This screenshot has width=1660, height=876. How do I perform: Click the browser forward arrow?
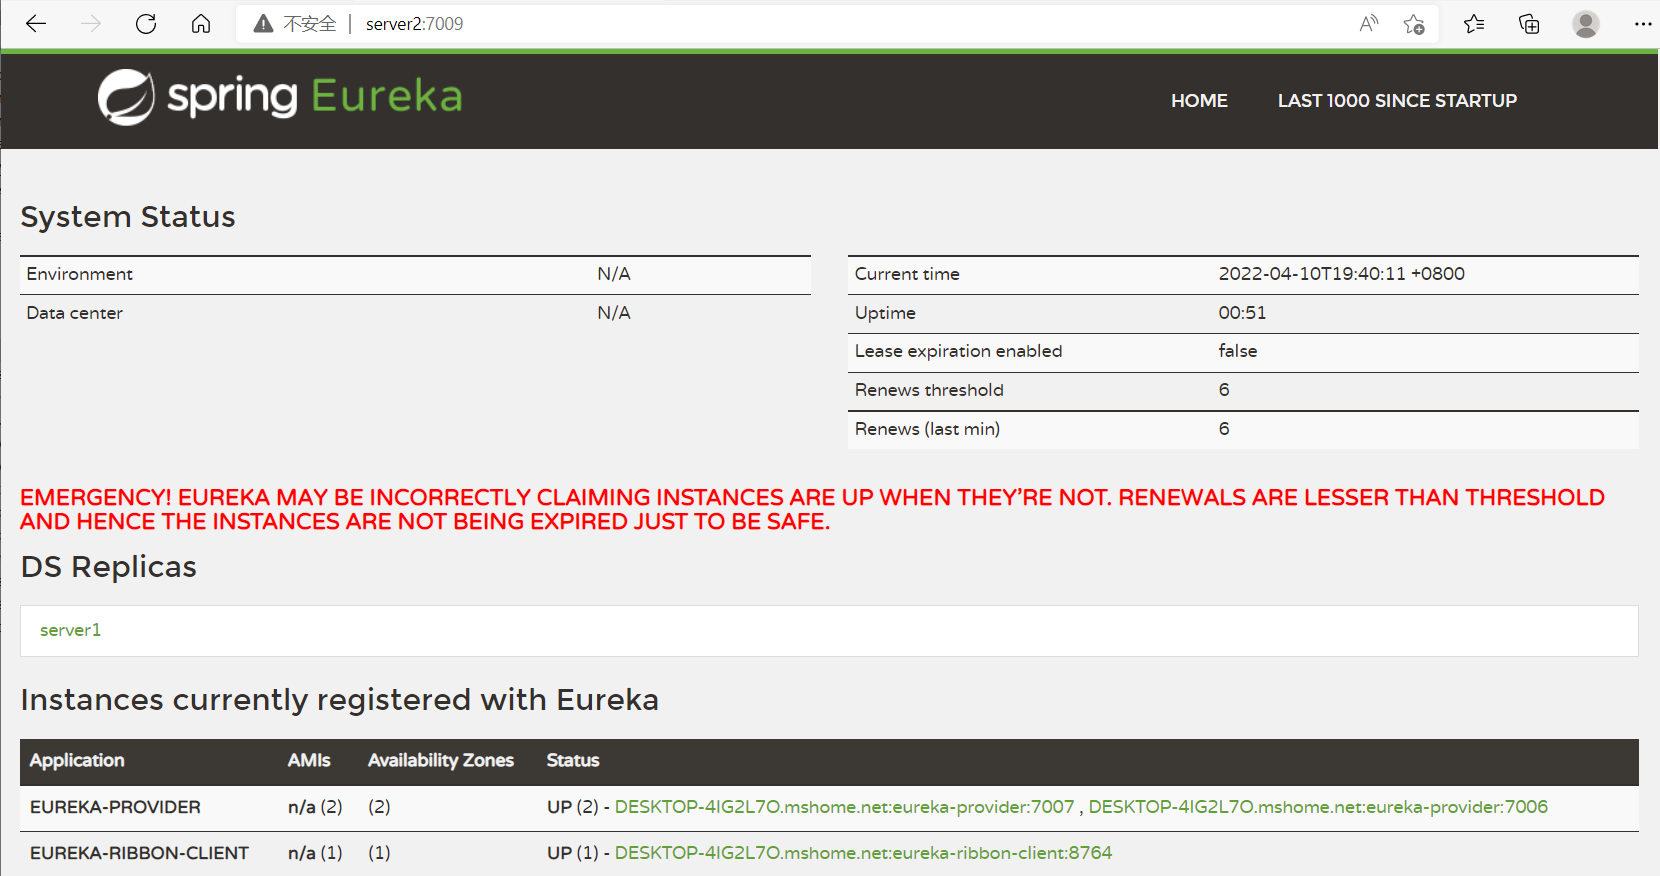91,24
